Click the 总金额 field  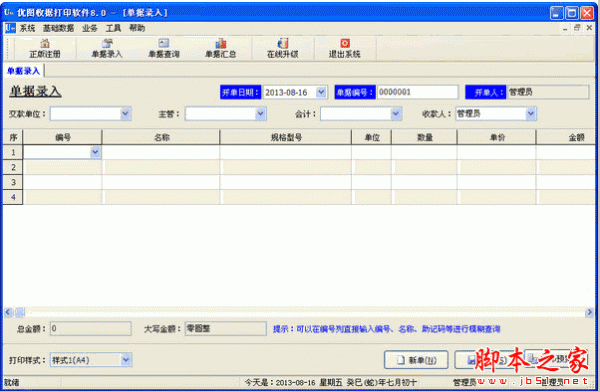point(91,328)
